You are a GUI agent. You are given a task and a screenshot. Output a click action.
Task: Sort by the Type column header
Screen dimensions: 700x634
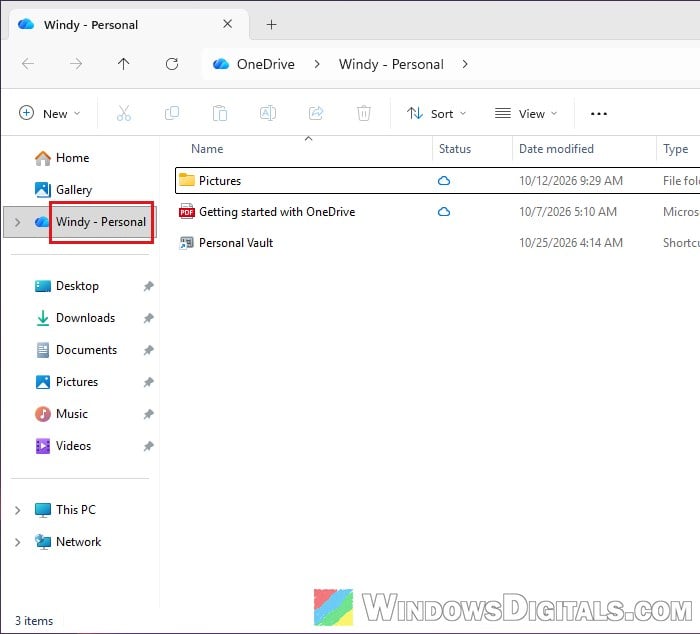675,149
